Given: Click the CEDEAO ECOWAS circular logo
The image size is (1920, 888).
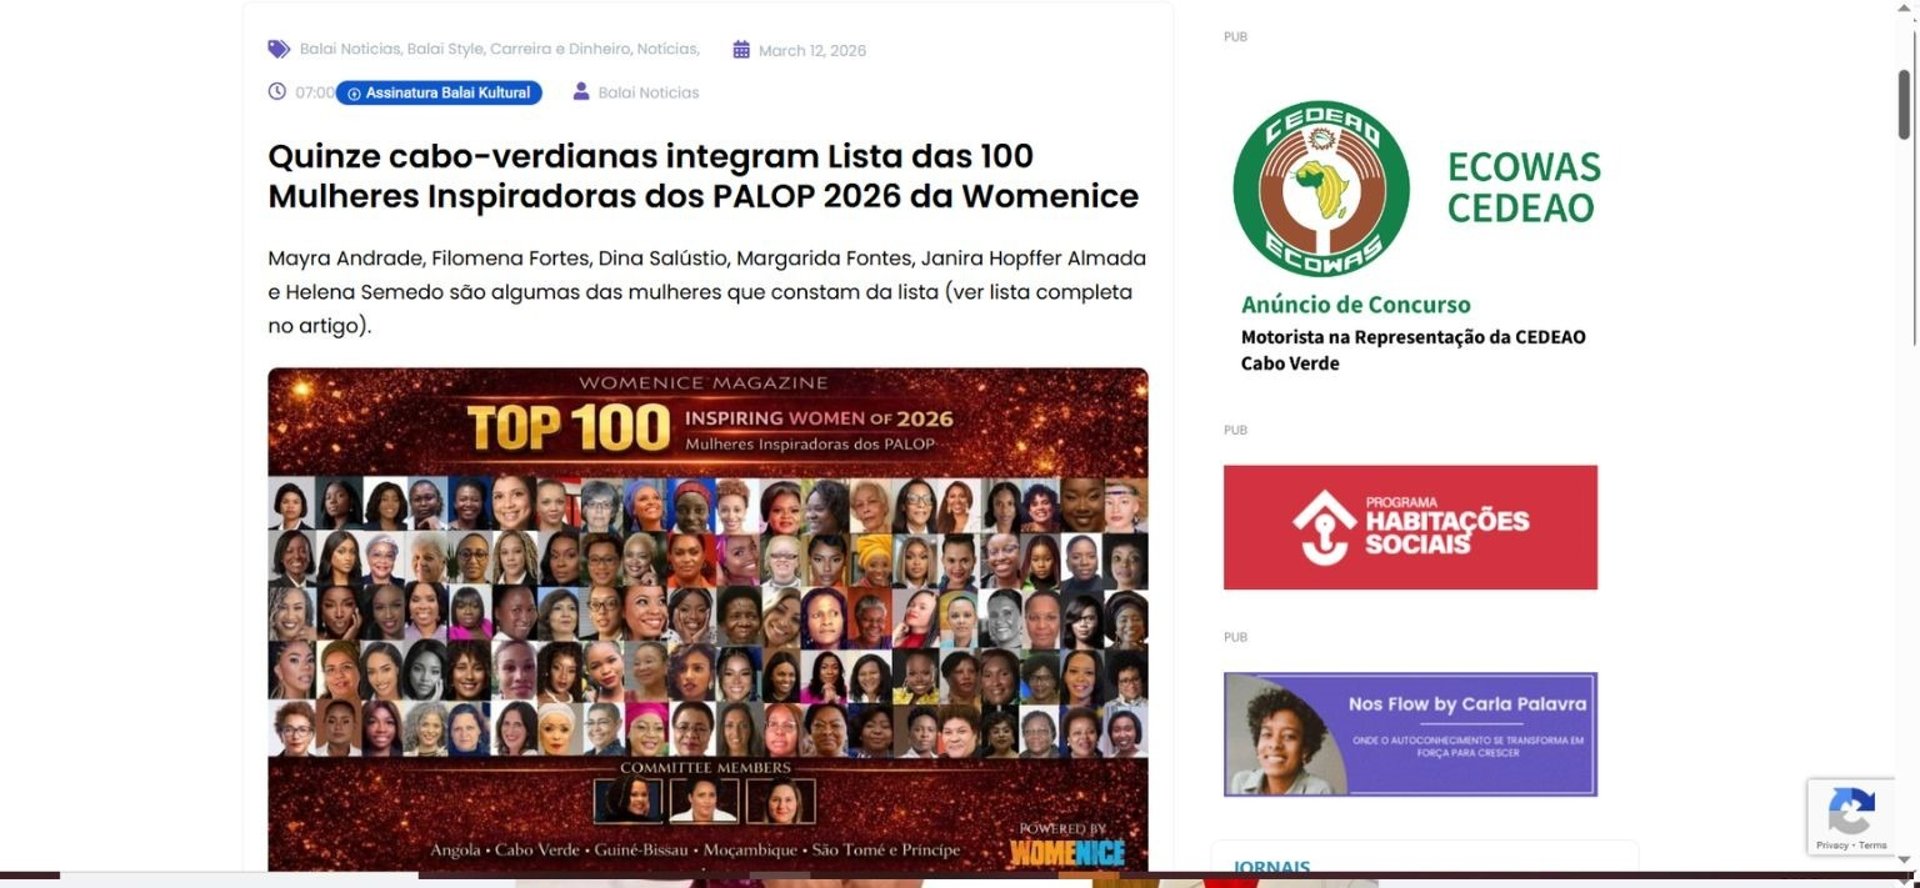Looking at the screenshot, I should (1321, 190).
